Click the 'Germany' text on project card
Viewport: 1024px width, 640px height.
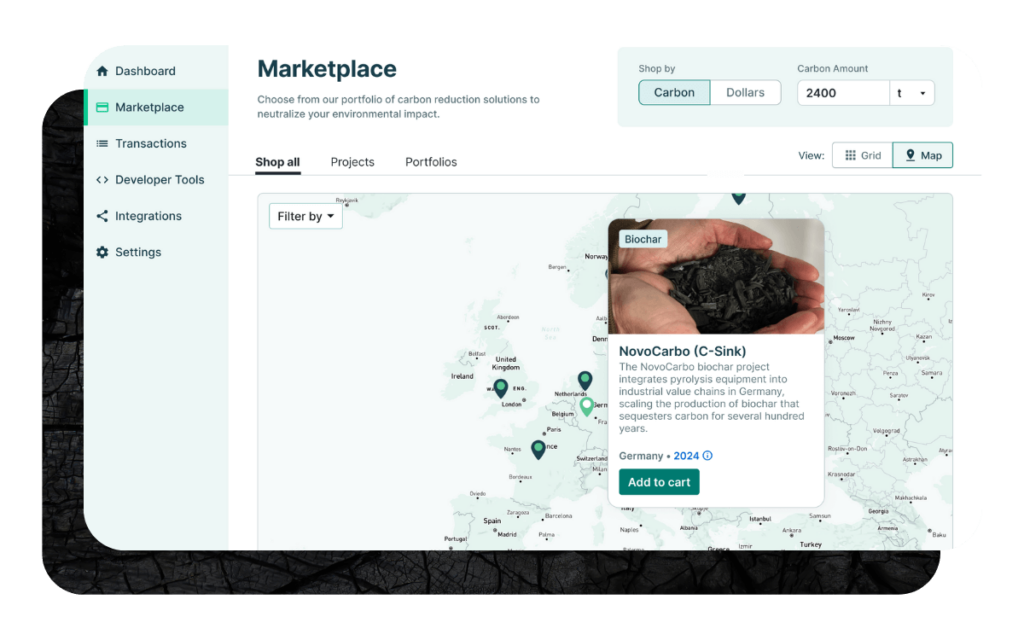coord(641,456)
